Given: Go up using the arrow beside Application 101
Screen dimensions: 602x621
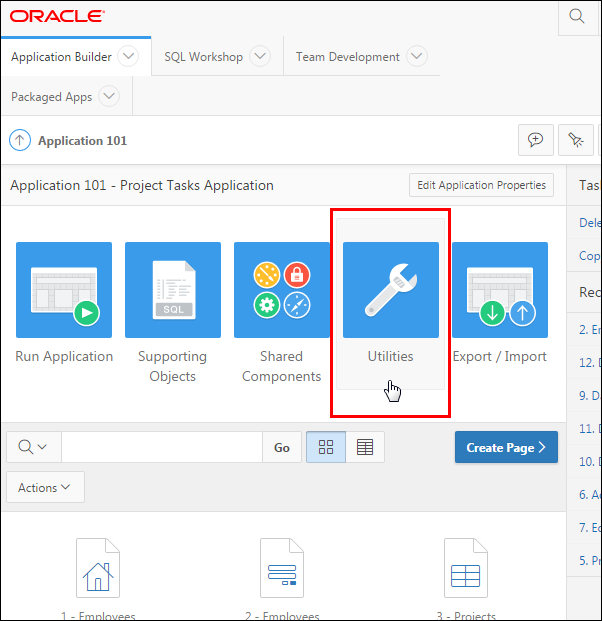Looking at the screenshot, I should (x=20, y=140).
